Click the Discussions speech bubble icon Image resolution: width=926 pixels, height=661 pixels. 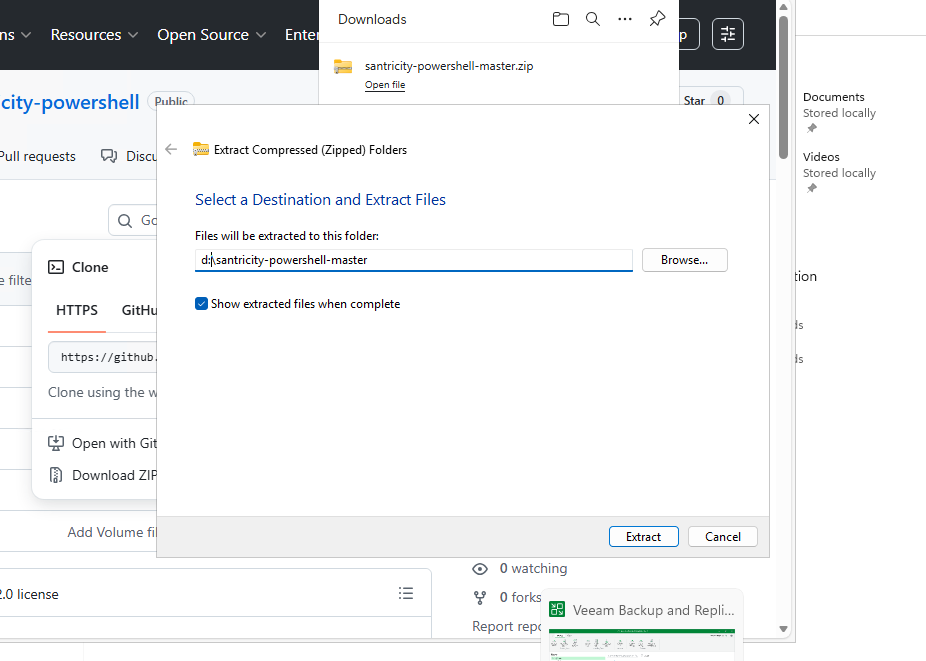point(109,156)
